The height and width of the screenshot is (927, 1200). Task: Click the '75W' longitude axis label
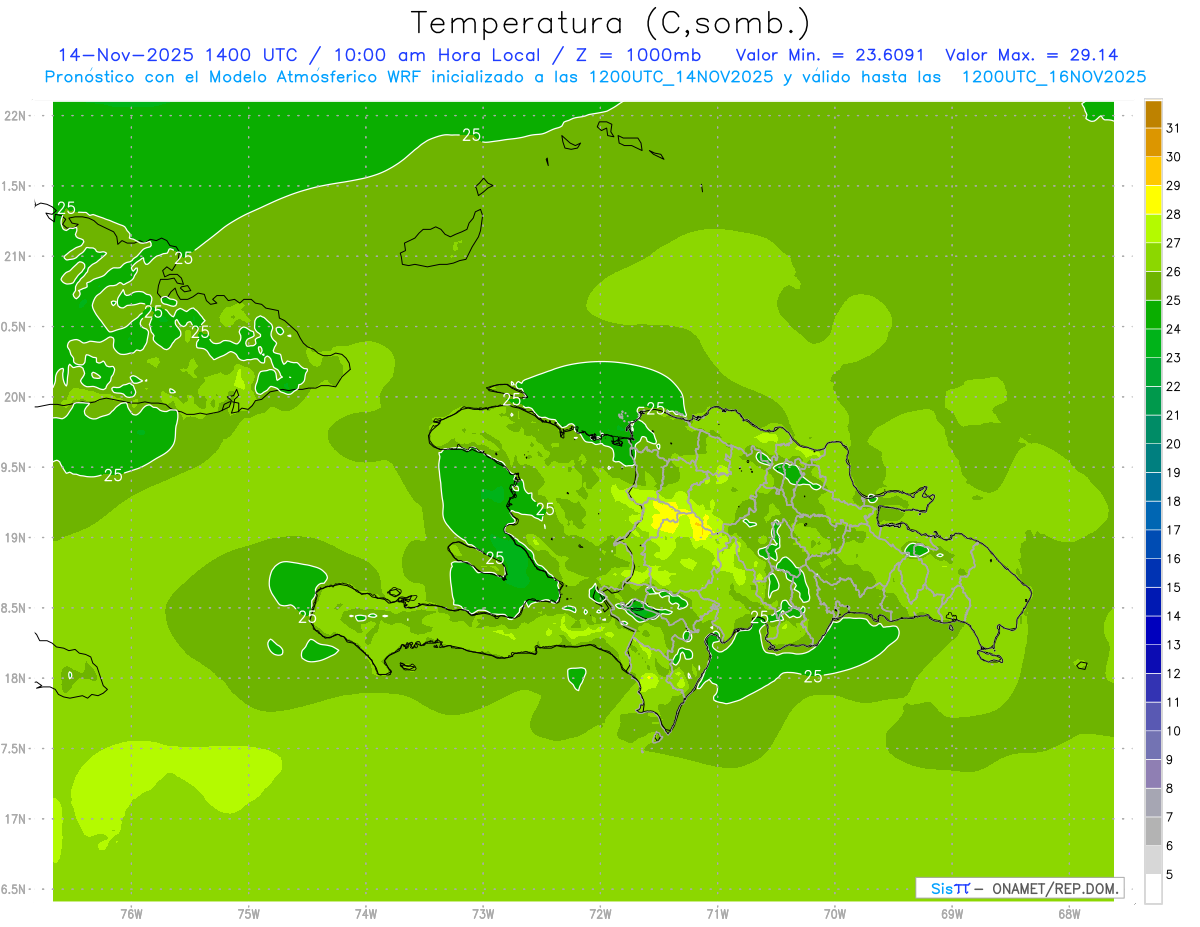click(x=248, y=913)
